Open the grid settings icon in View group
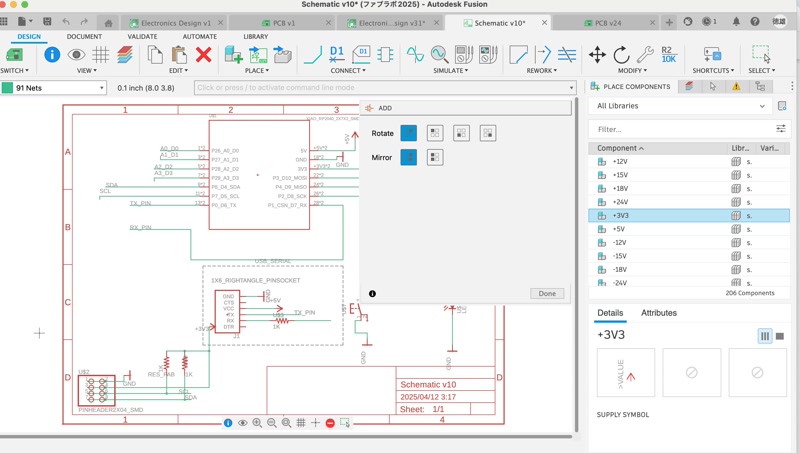The image size is (800, 453). 101,55
